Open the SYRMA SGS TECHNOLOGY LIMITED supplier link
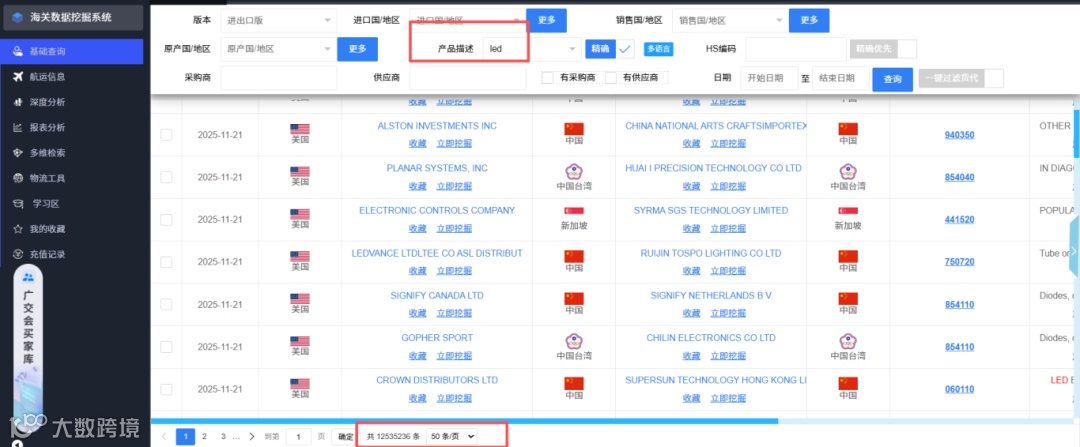1080x447 pixels. click(x=711, y=211)
